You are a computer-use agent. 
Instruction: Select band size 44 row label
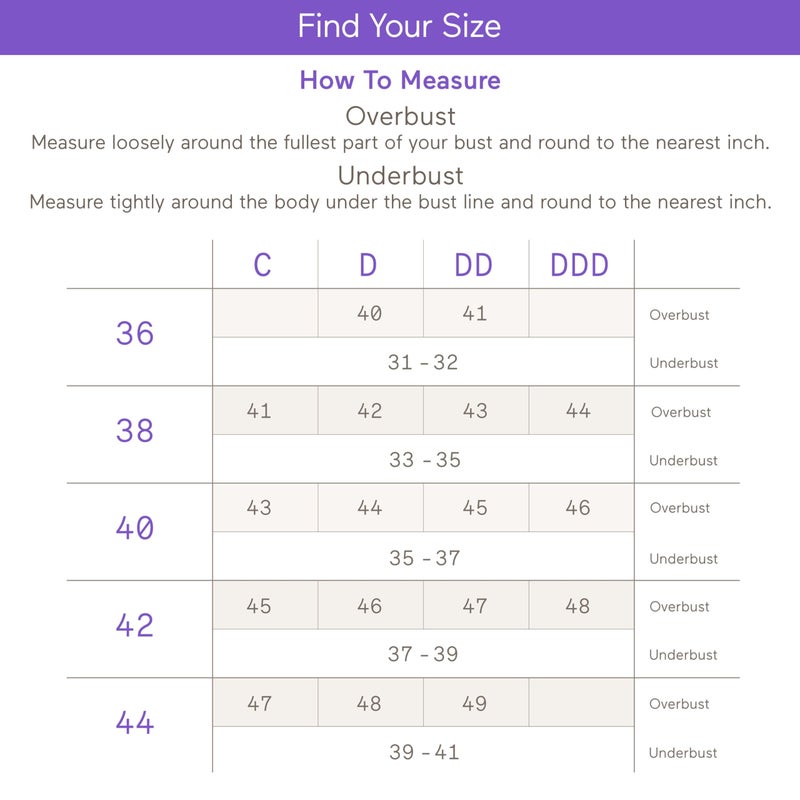pos(135,722)
